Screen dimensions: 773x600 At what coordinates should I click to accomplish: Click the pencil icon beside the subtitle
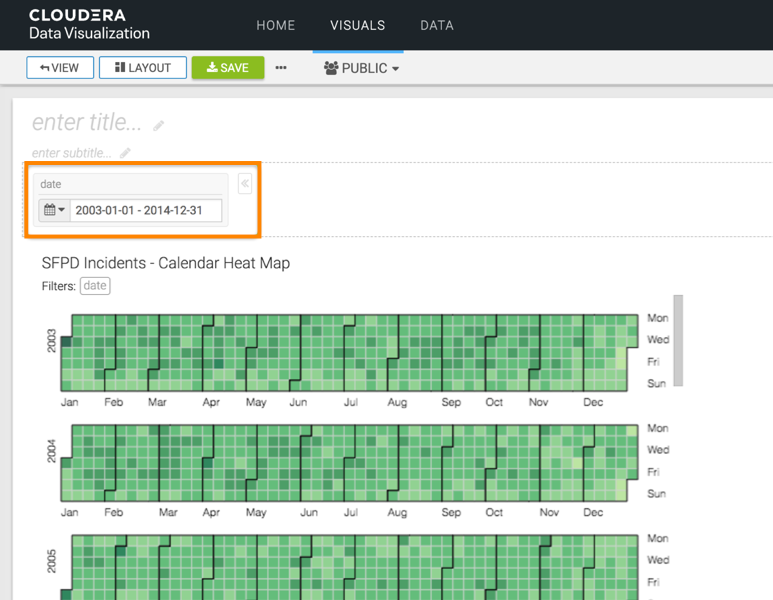(x=125, y=153)
